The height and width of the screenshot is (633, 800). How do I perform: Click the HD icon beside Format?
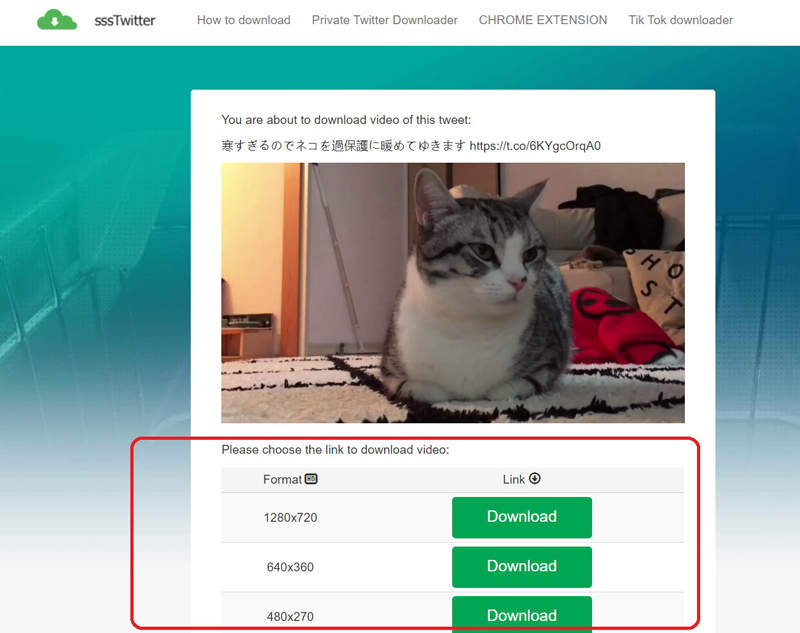[x=311, y=479]
